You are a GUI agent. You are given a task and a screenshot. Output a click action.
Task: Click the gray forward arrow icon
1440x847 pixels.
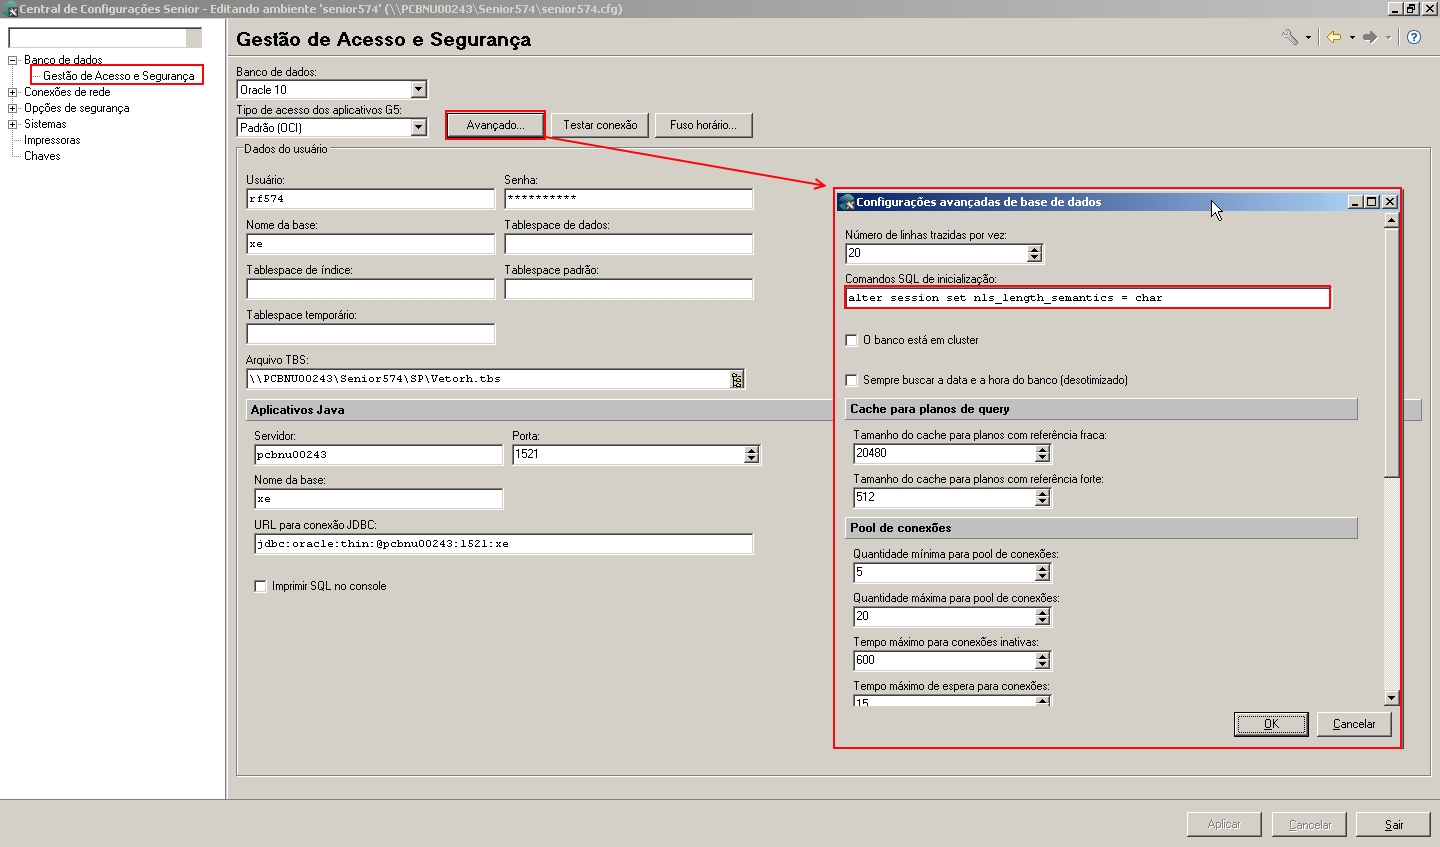tap(1370, 37)
